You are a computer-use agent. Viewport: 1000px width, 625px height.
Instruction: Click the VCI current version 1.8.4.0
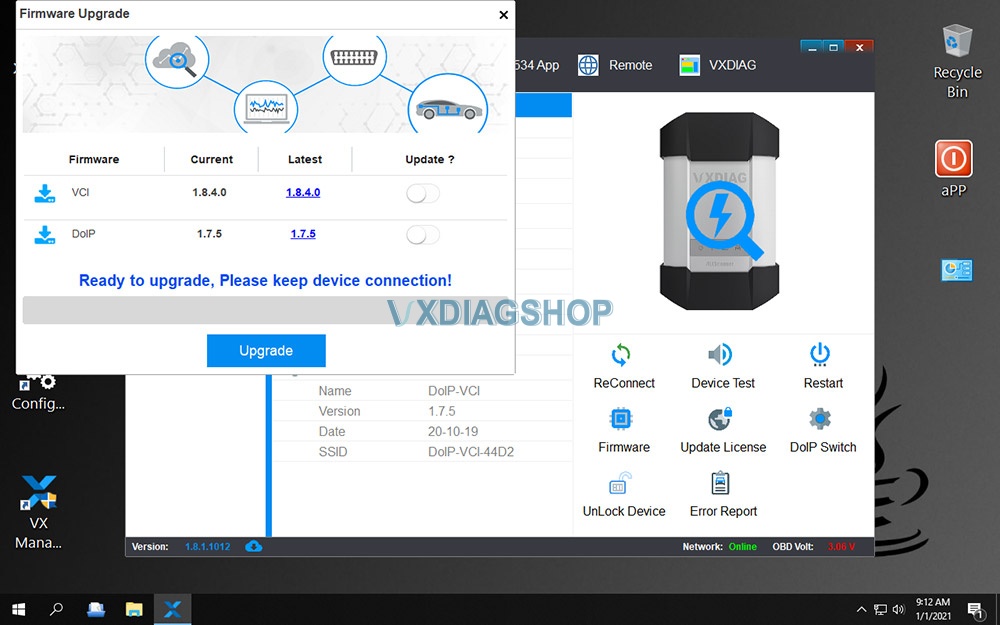[209, 192]
